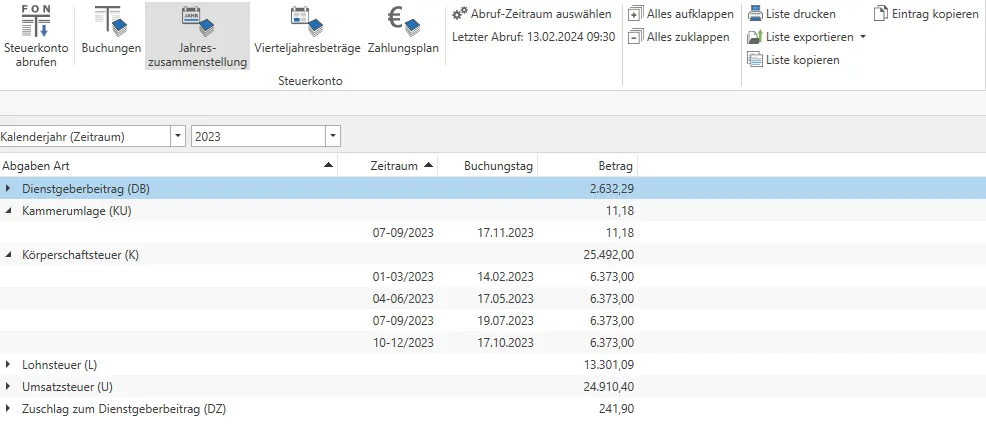Image resolution: width=986 pixels, height=440 pixels.
Task: Click the Alles aufklappen plus icon
Action: coord(636,14)
